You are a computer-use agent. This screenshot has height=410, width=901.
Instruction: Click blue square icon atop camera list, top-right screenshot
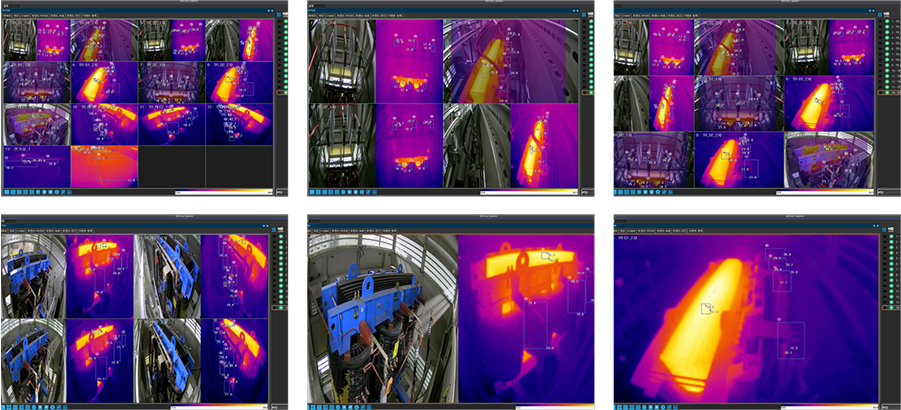(880, 14)
